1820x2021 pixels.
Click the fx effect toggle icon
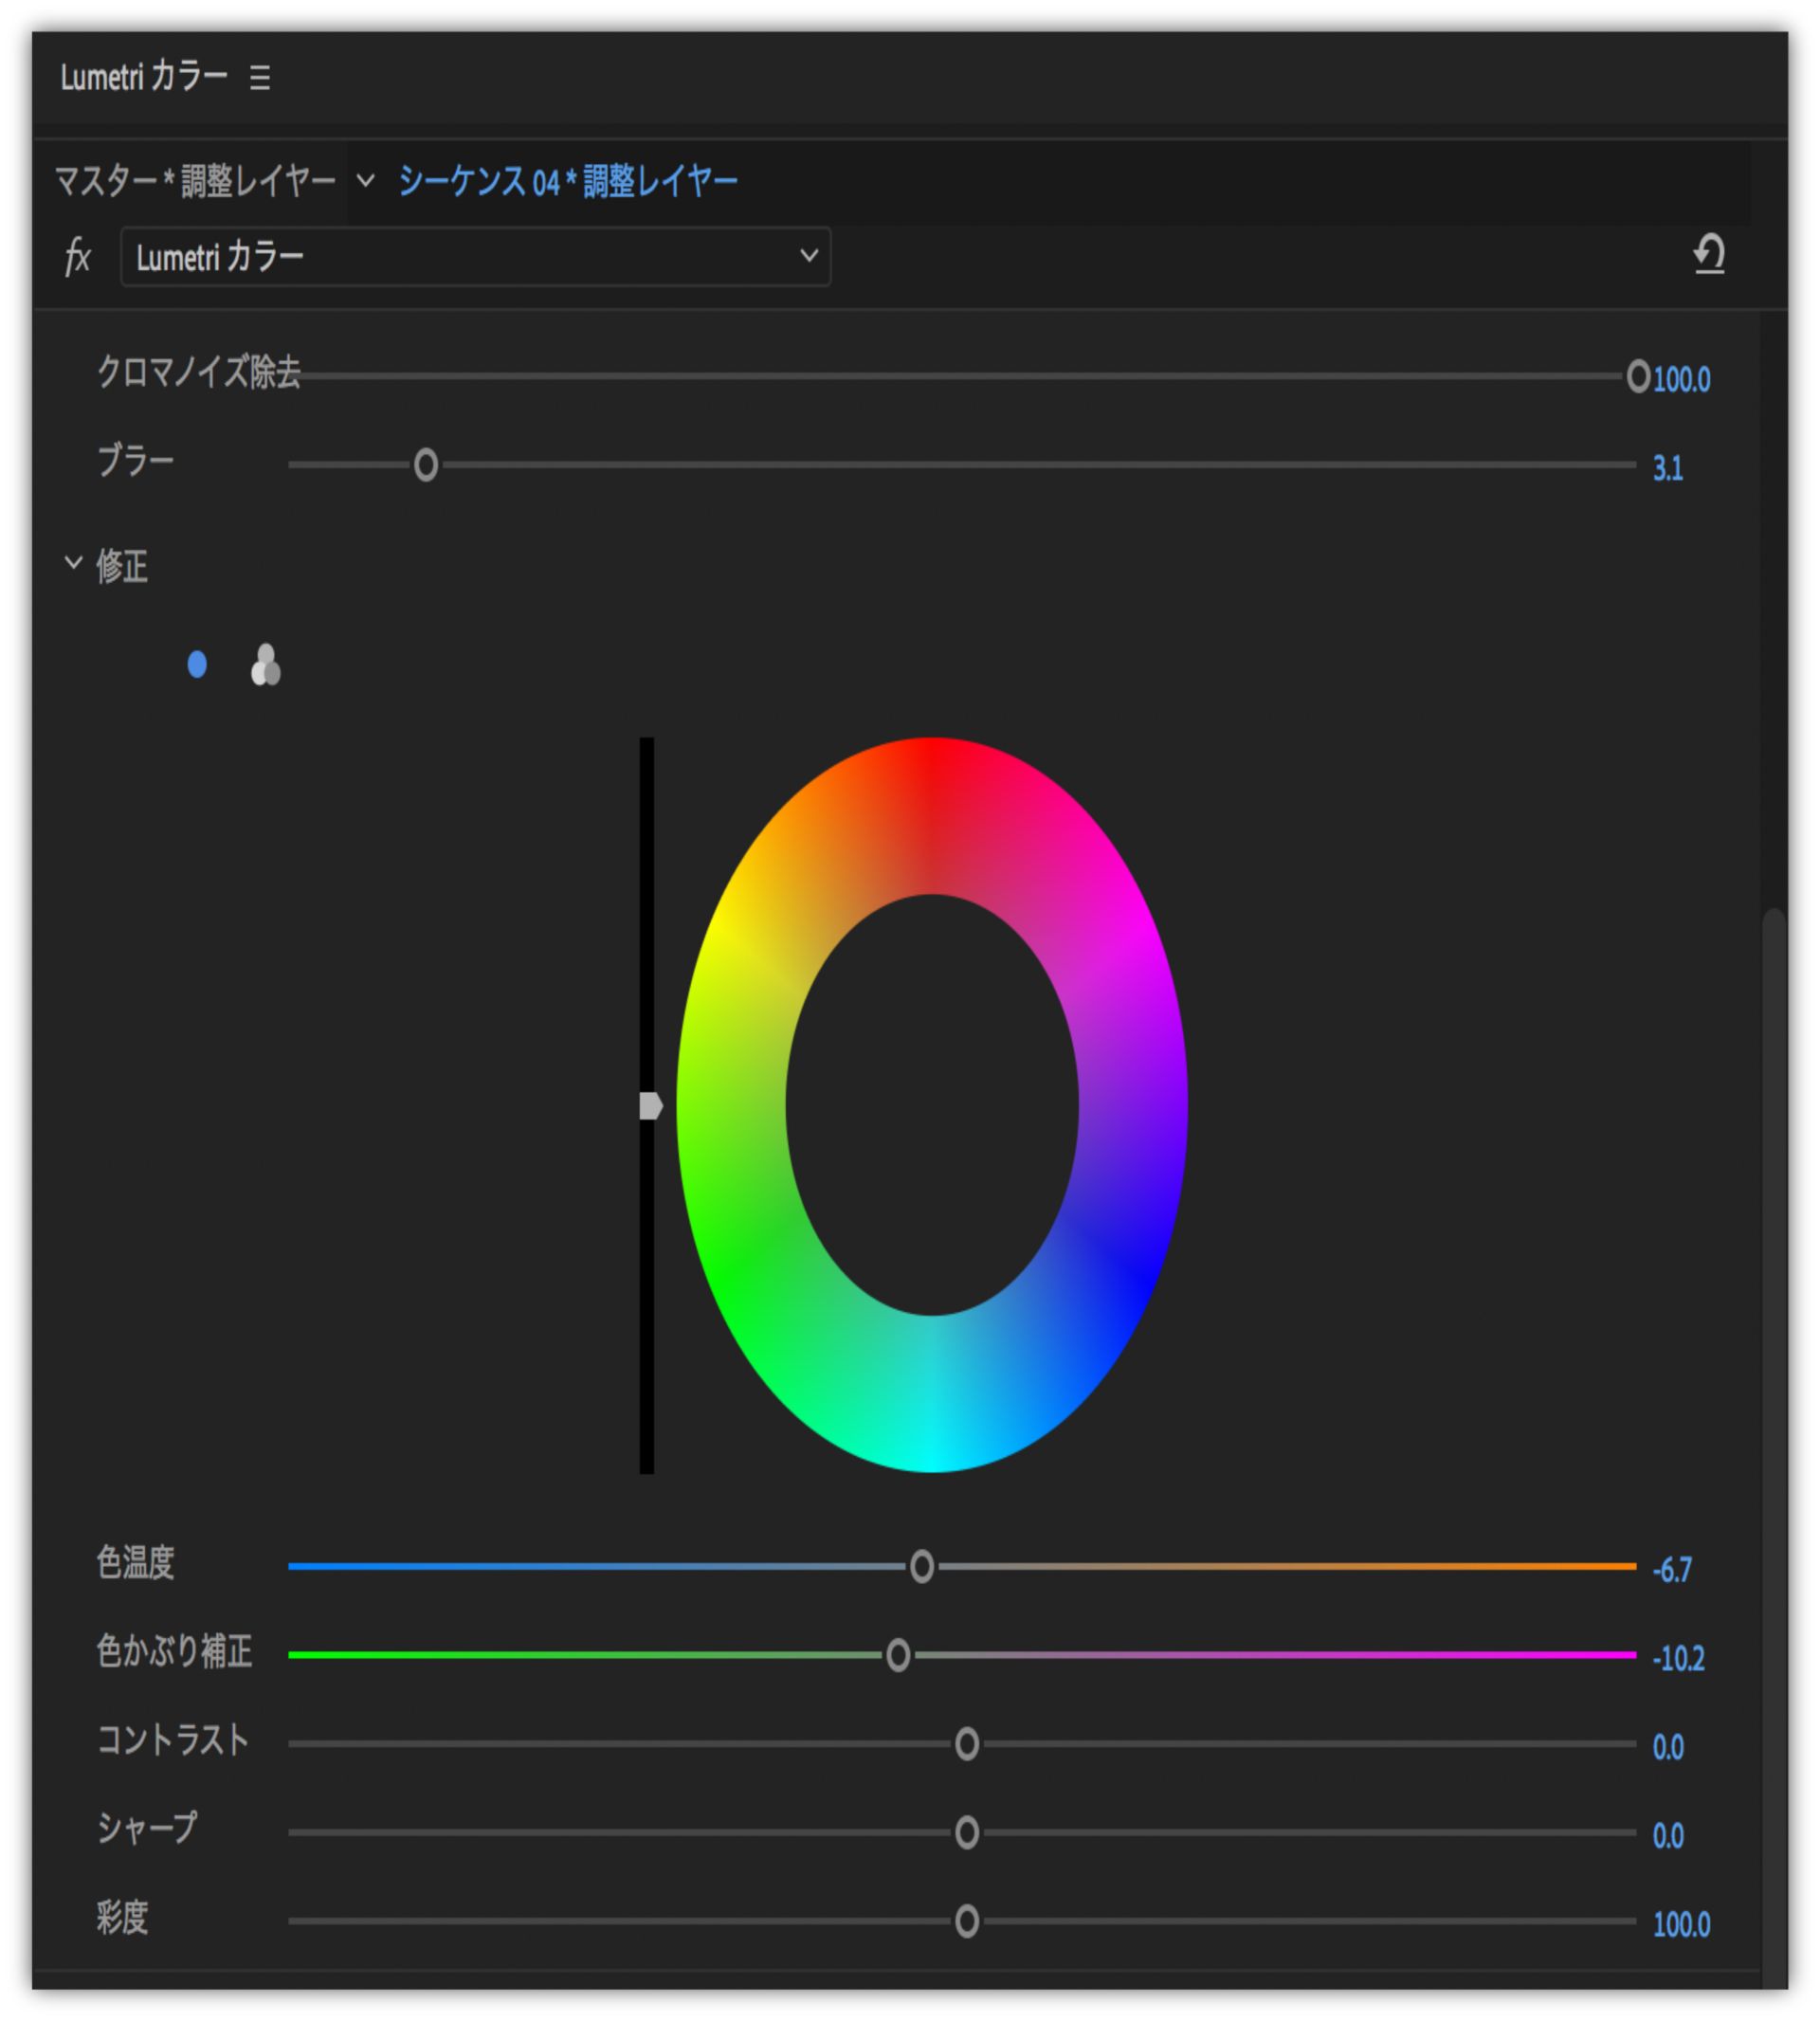(77, 257)
